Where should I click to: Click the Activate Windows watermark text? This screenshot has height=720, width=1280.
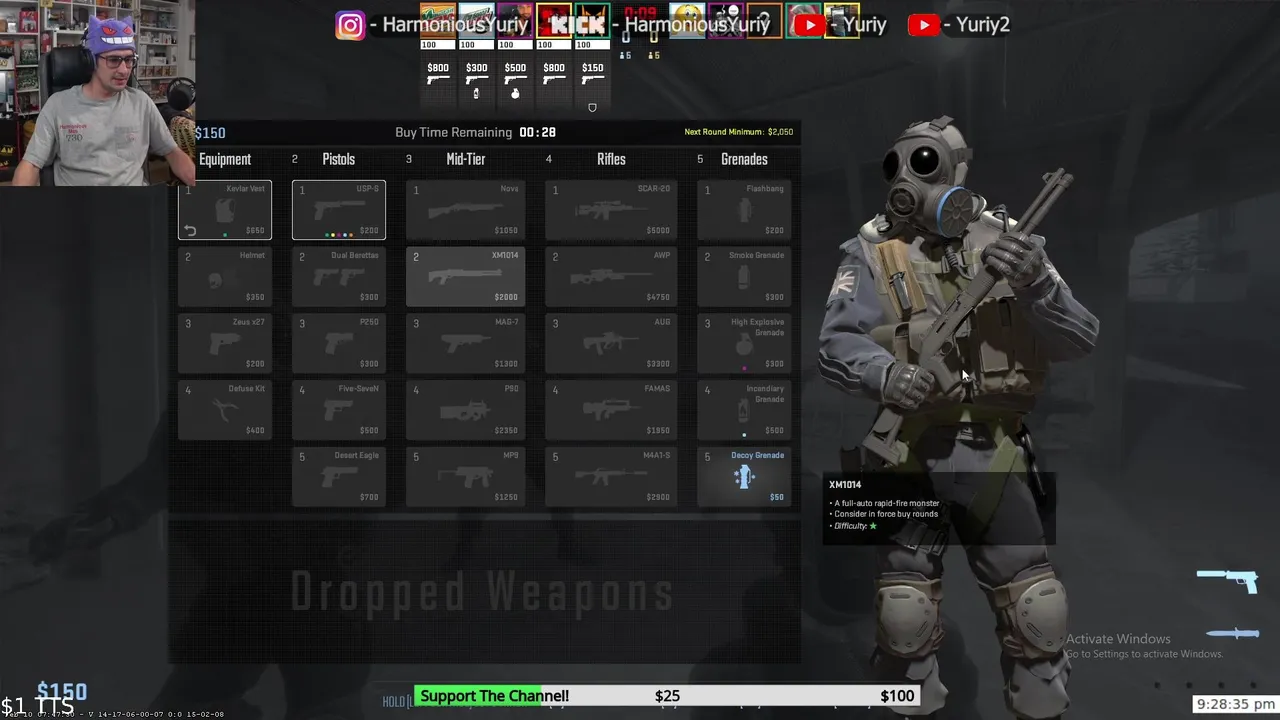[x=1118, y=639]
